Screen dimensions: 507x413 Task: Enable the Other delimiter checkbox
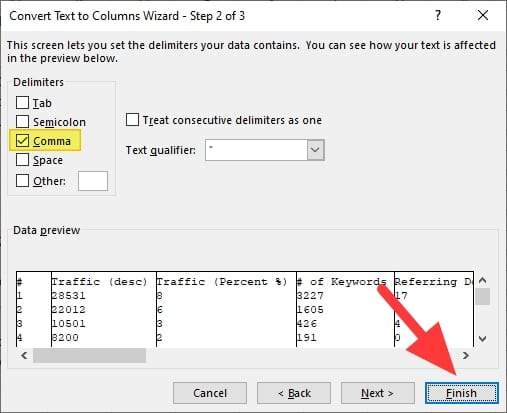coord(22,181)
